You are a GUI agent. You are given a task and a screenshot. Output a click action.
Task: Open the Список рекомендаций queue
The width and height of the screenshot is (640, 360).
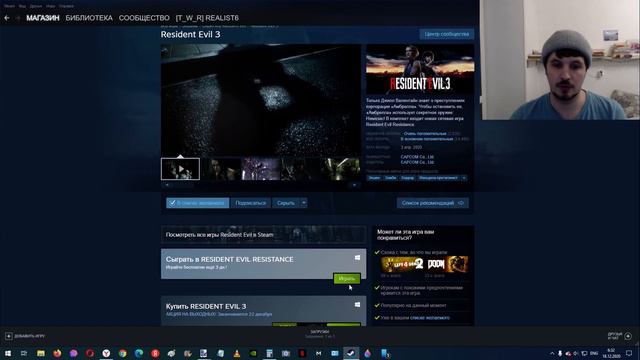pyautogui.click(x=433, y=203)
